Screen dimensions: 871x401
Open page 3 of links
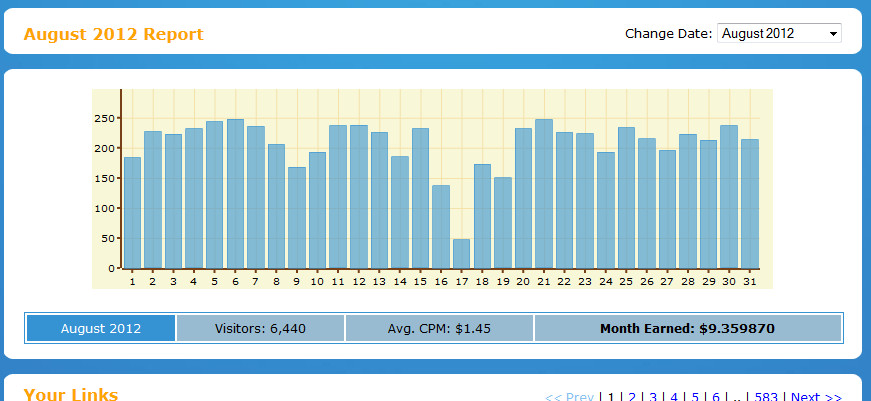[x=653, y=397]
